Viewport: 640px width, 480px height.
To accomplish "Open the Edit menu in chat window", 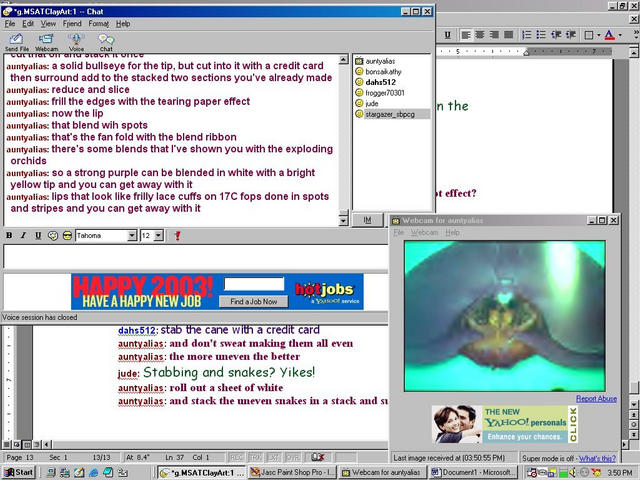I will tap(28, 24).
